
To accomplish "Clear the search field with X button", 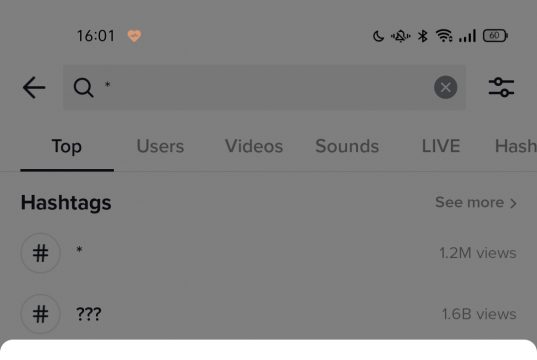I will pyautogui.click(x=445, y=87).
